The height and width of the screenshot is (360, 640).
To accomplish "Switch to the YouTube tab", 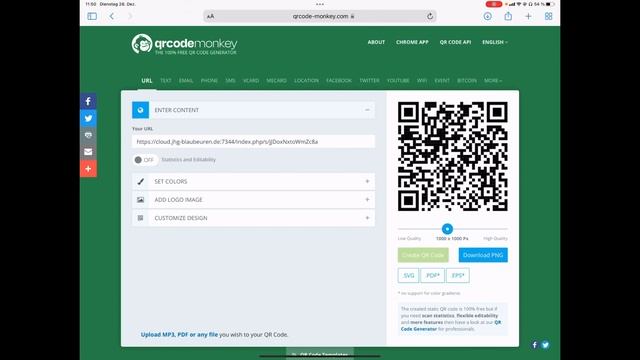I will point(398,80).
